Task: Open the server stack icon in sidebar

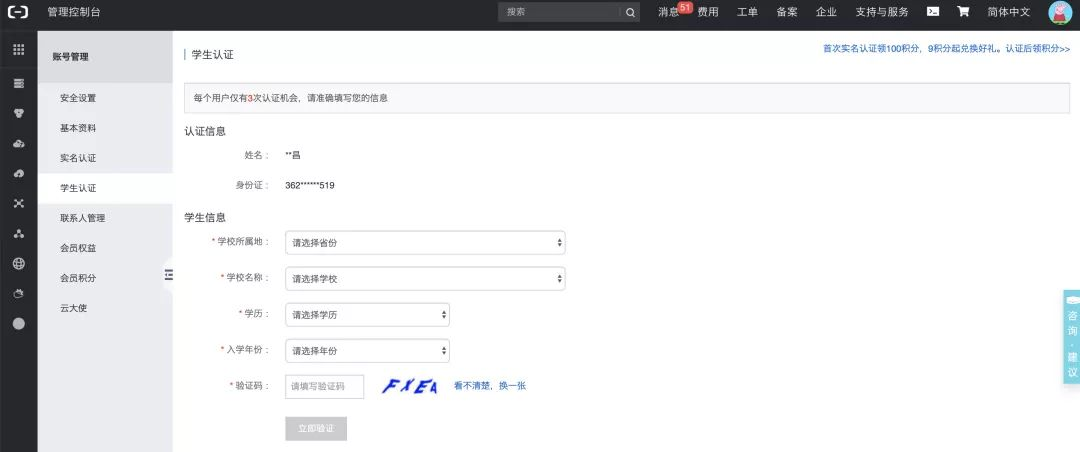Action: pos(19,83)
